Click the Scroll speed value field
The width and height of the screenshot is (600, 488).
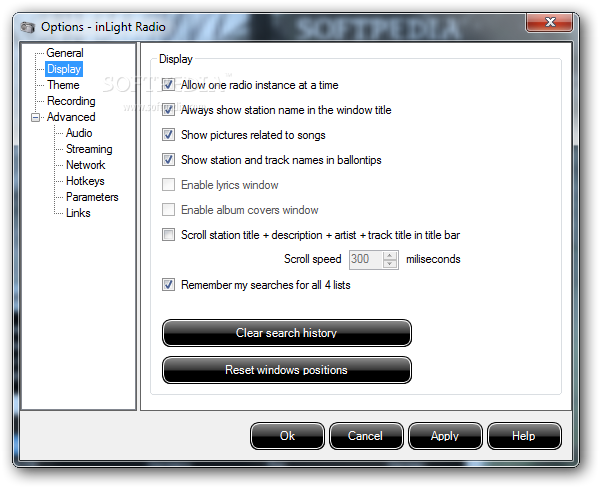tap(365, 260)
